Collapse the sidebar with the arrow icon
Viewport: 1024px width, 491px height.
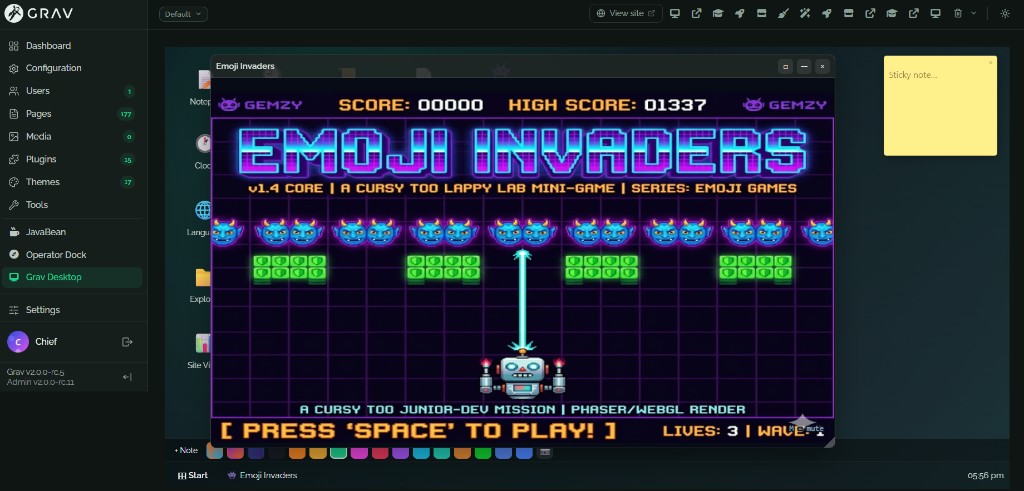pos(127,377)
